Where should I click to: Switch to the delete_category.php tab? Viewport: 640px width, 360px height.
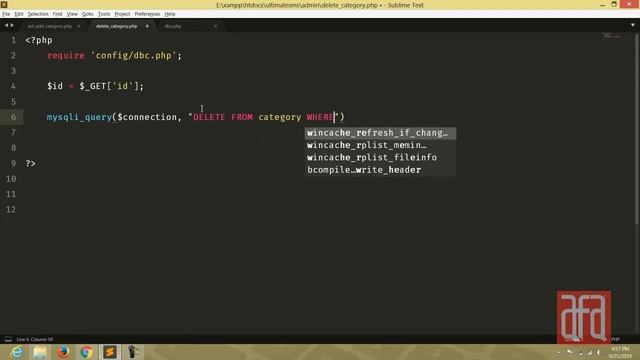117,26
